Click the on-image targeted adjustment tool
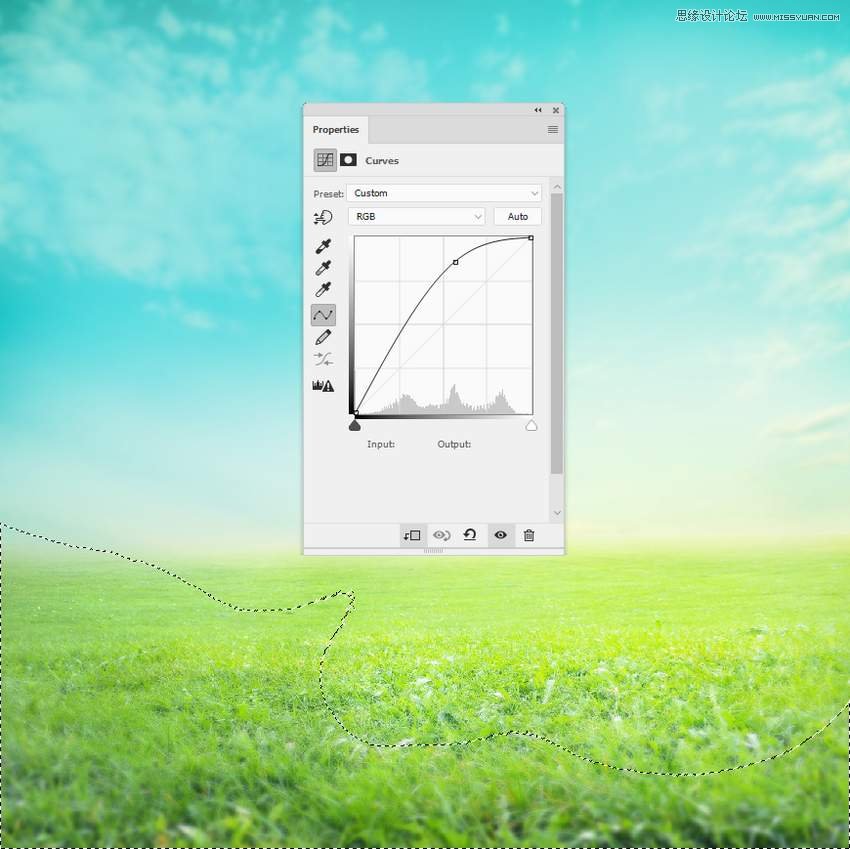Screen dimensions: 850x849 pyautogui.click(x=323, y=217)
